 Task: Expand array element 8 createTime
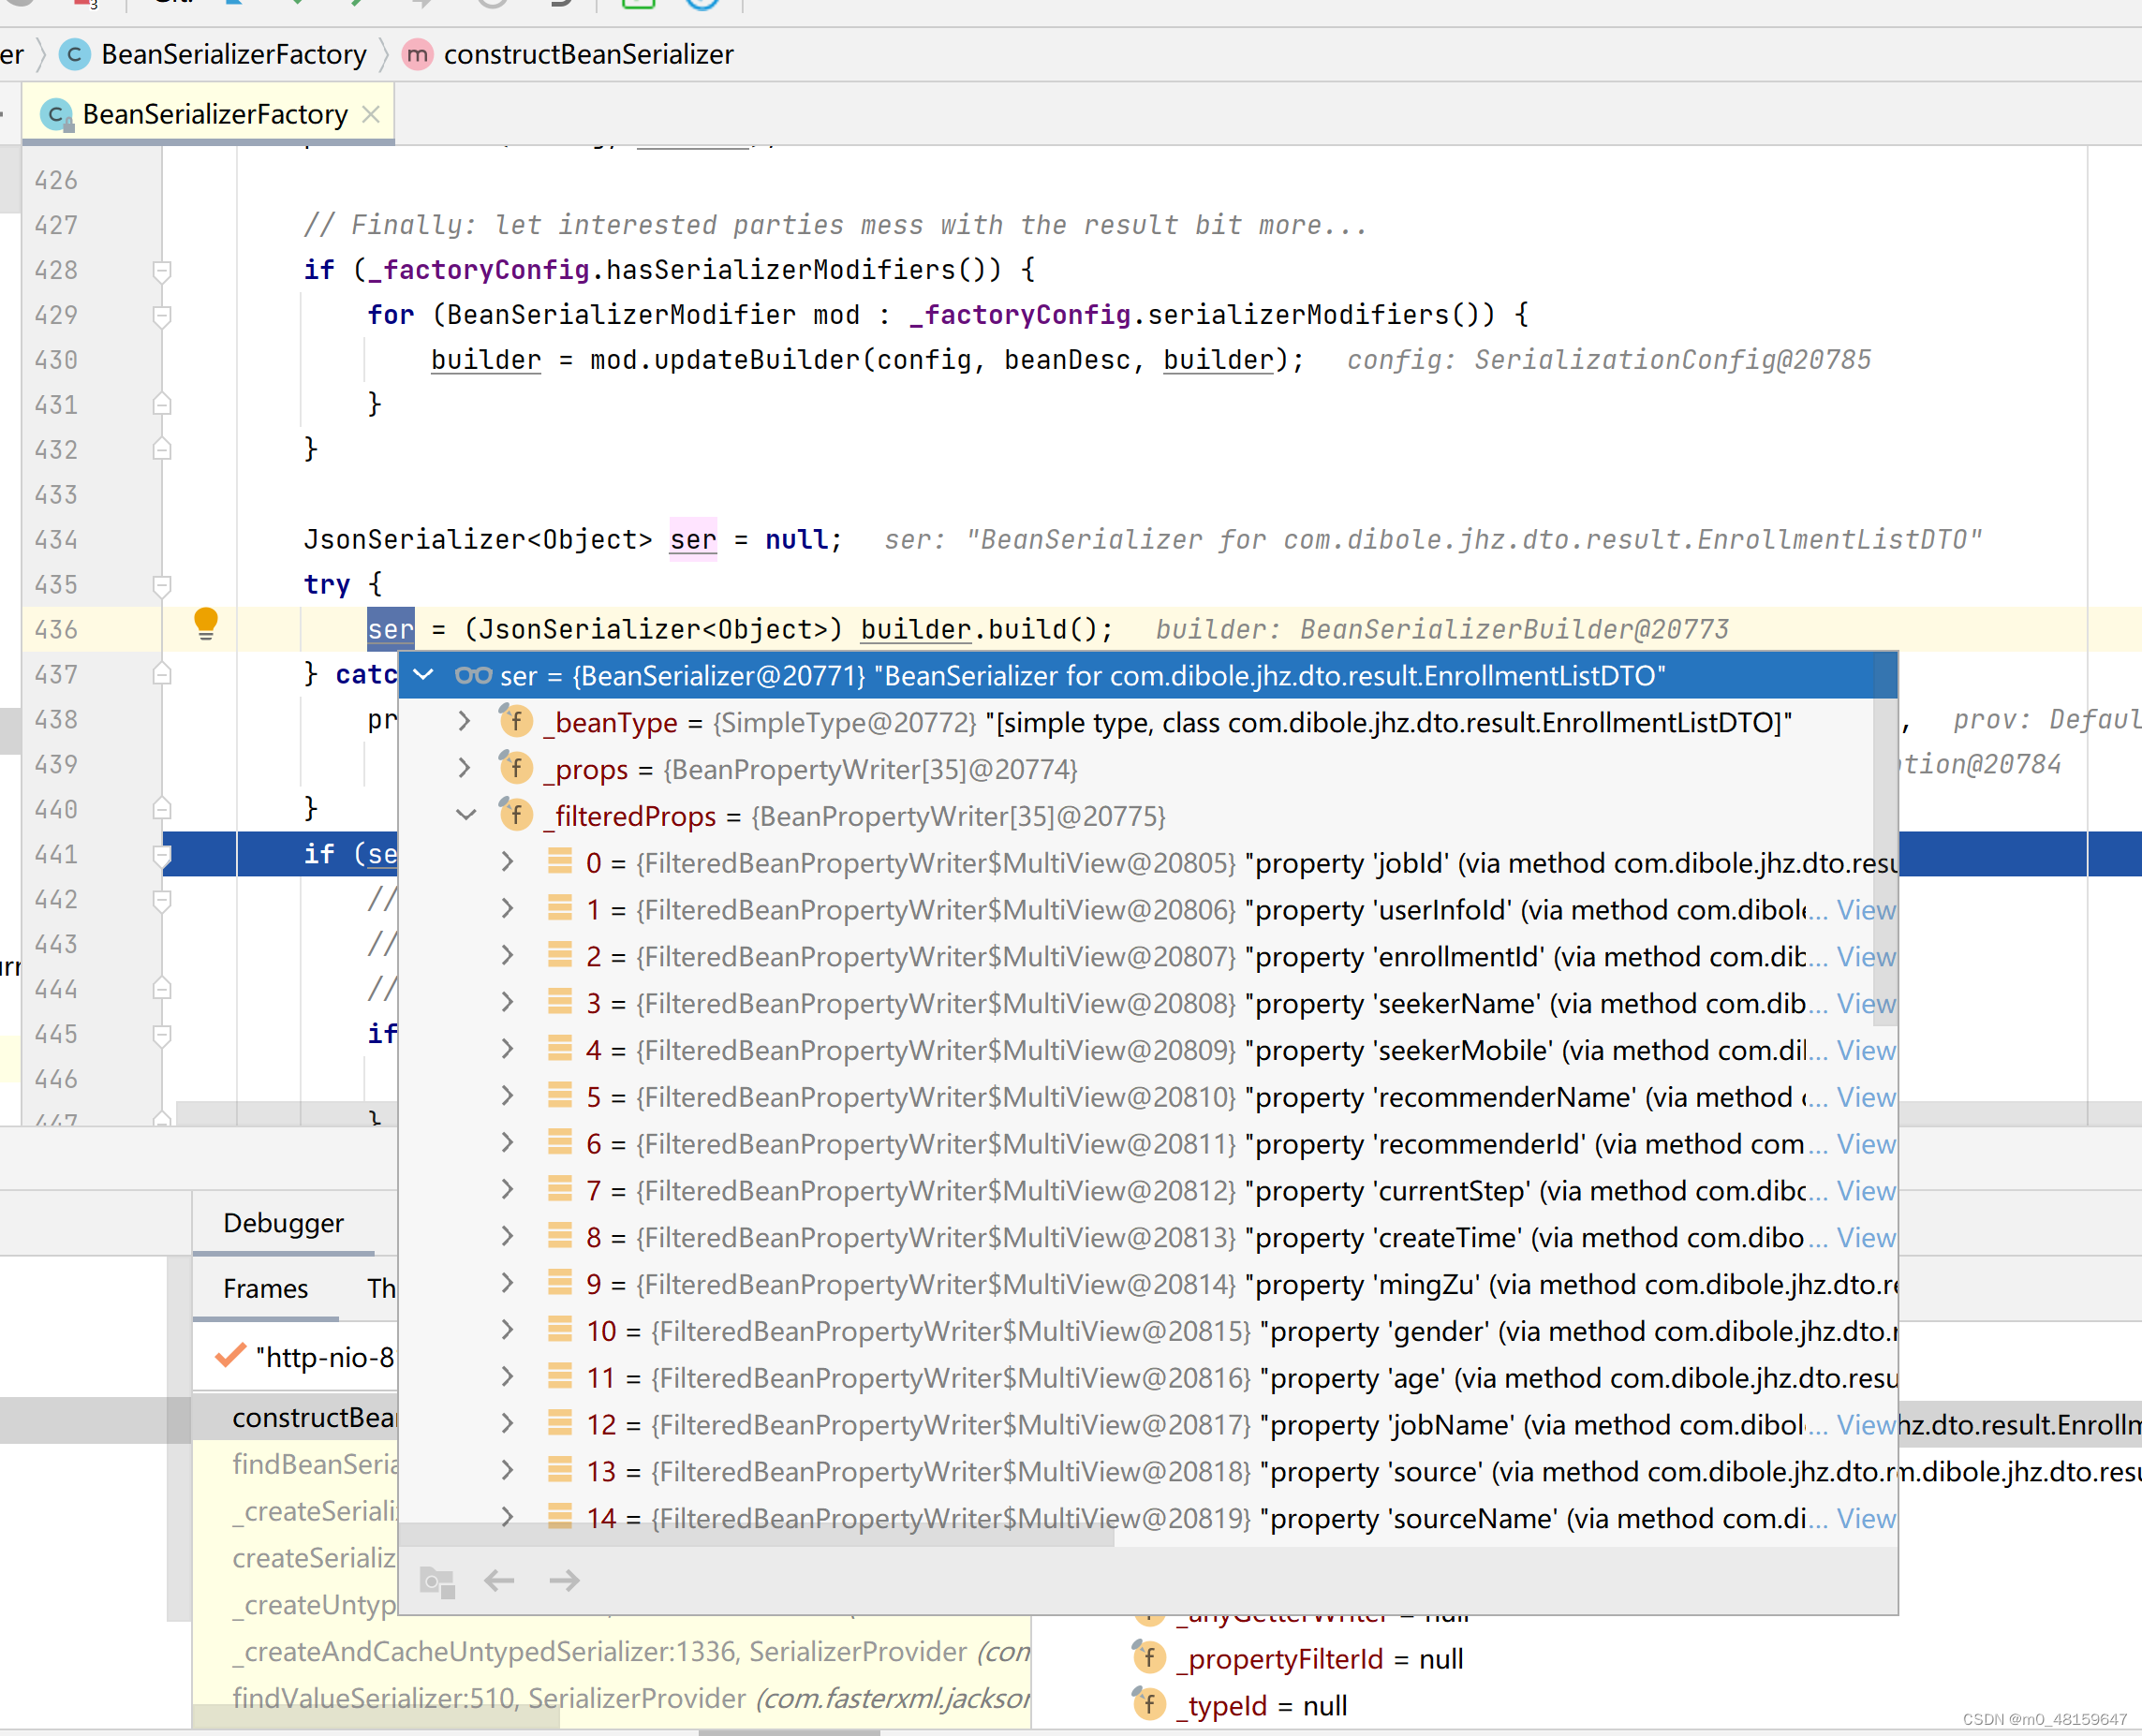507,1237
